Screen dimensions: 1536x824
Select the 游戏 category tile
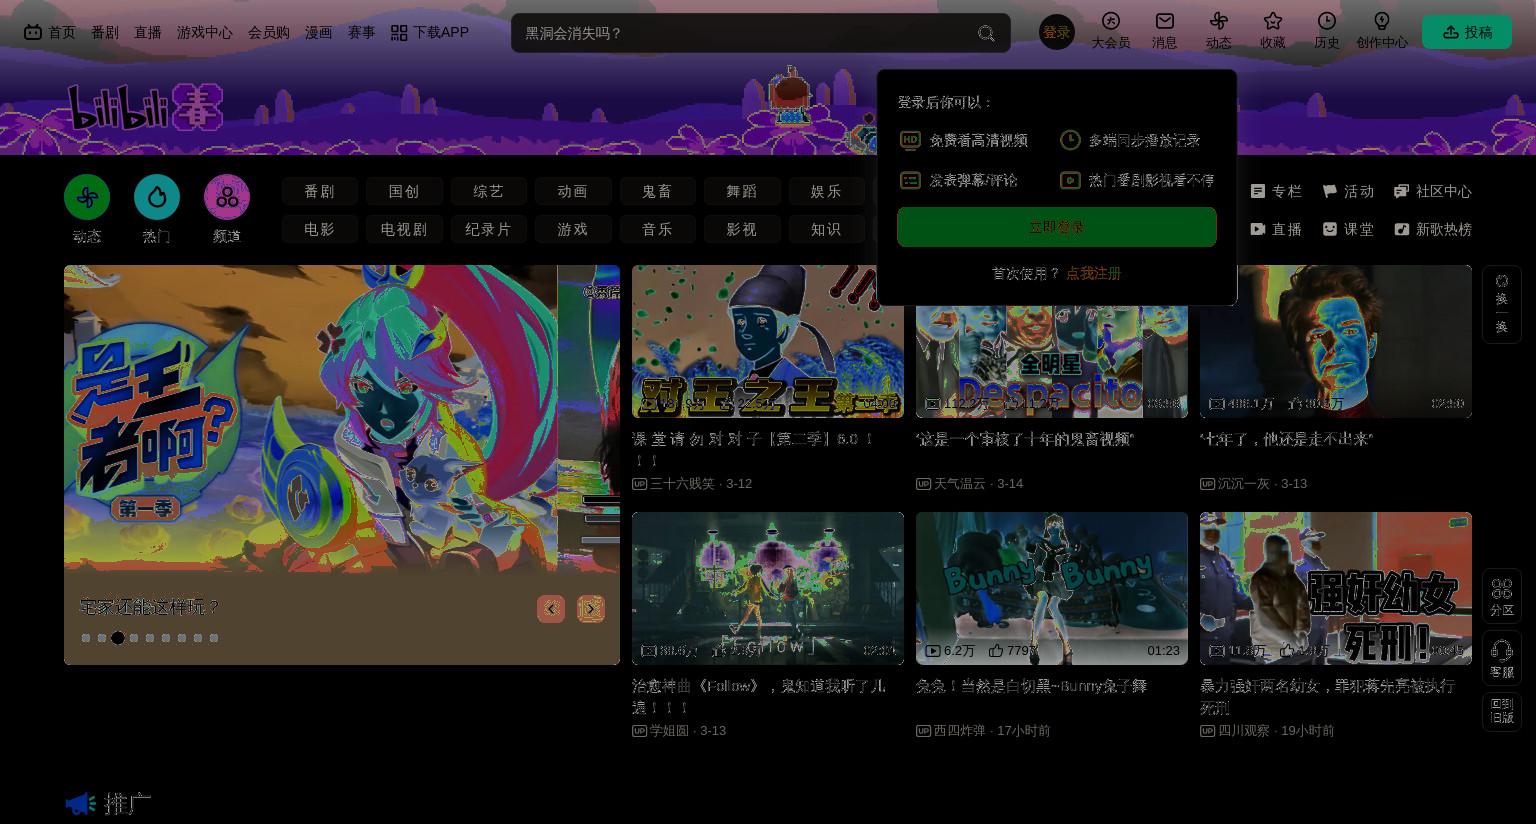(x=573, y=229)
